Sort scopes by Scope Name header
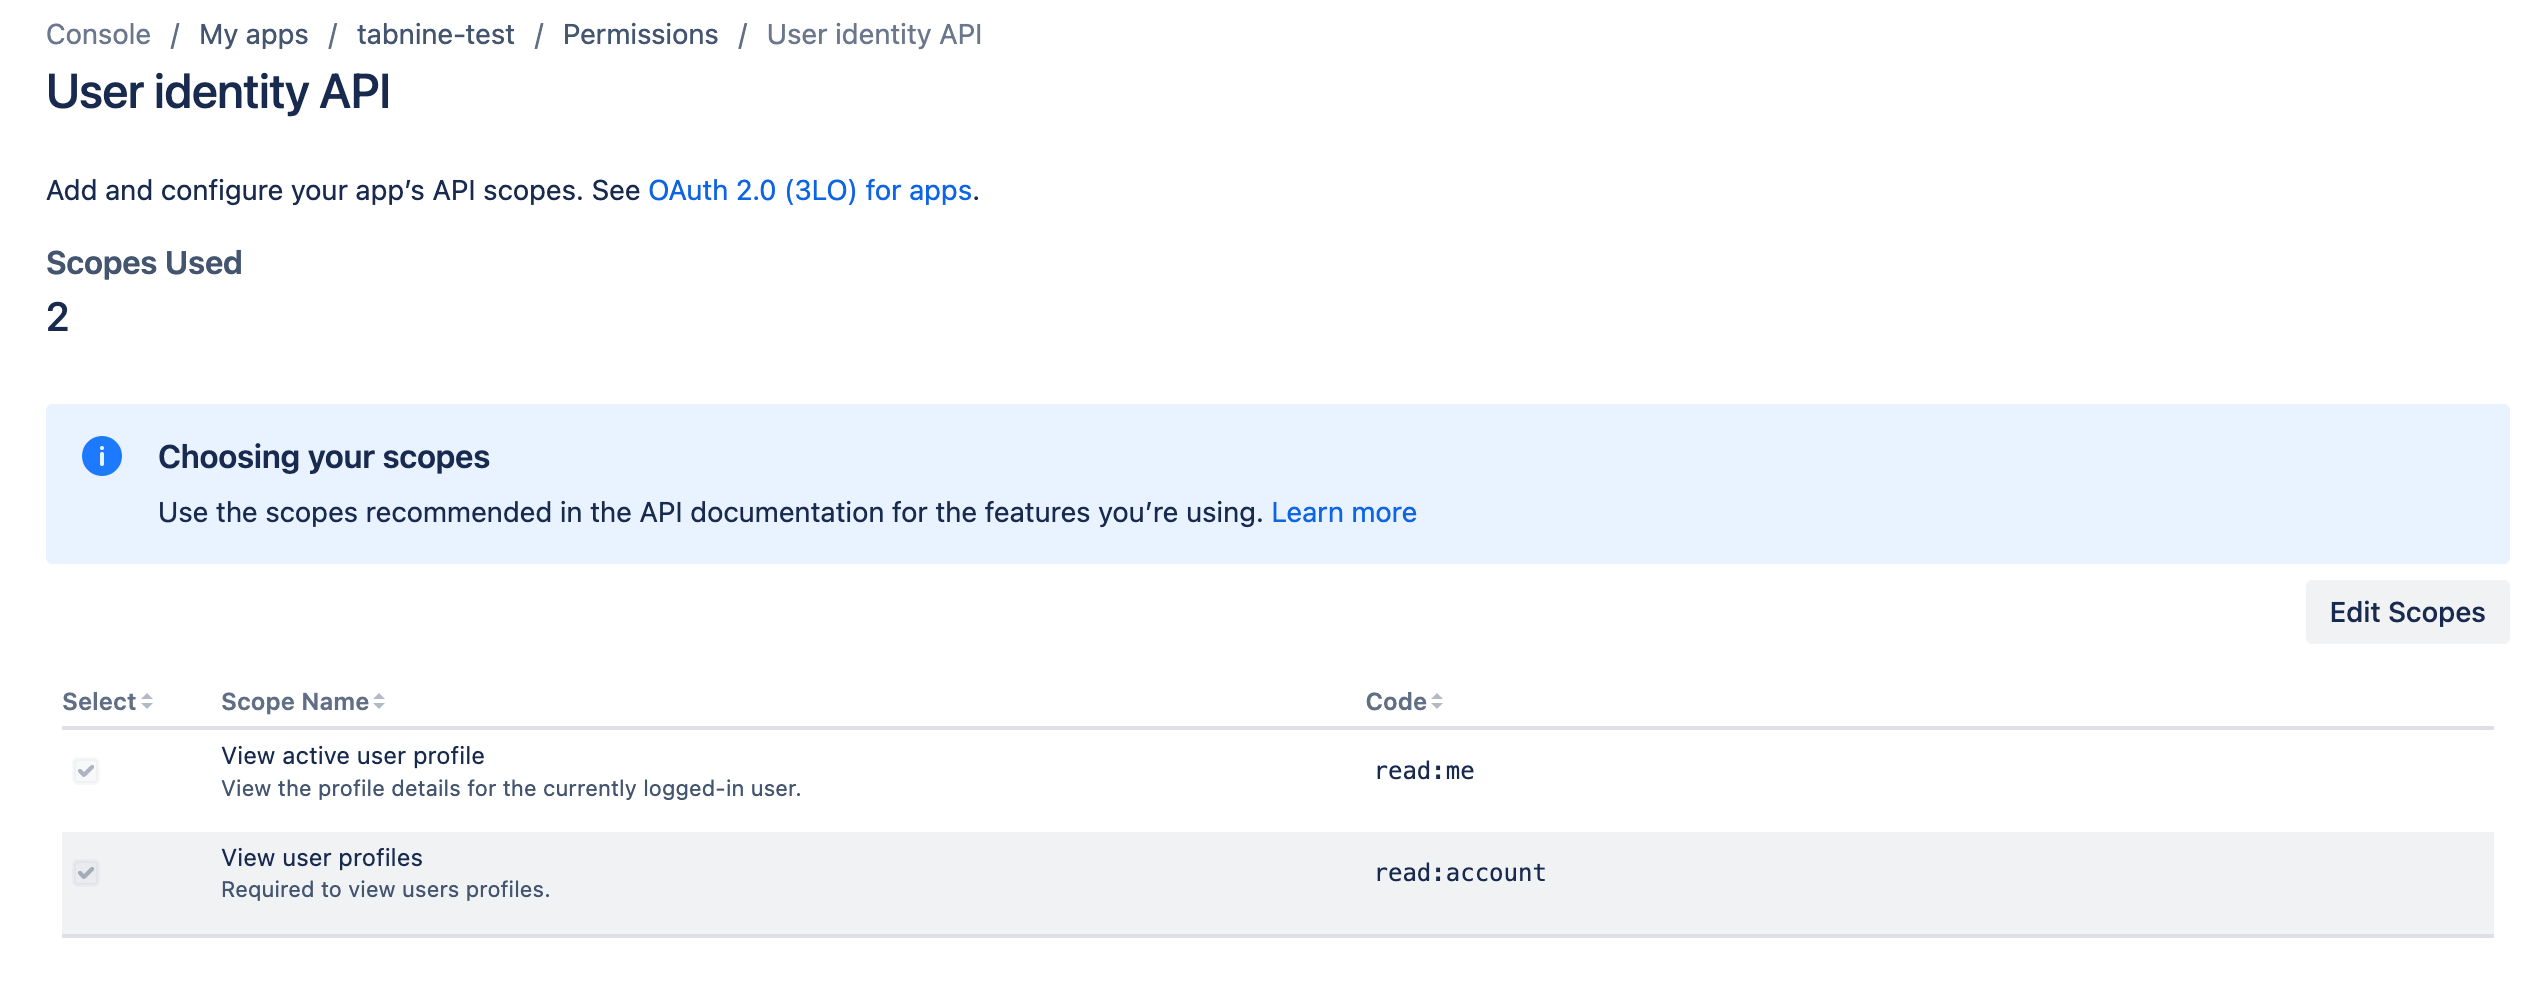This screenshot has height=984, width=2544. pos(302,702)
